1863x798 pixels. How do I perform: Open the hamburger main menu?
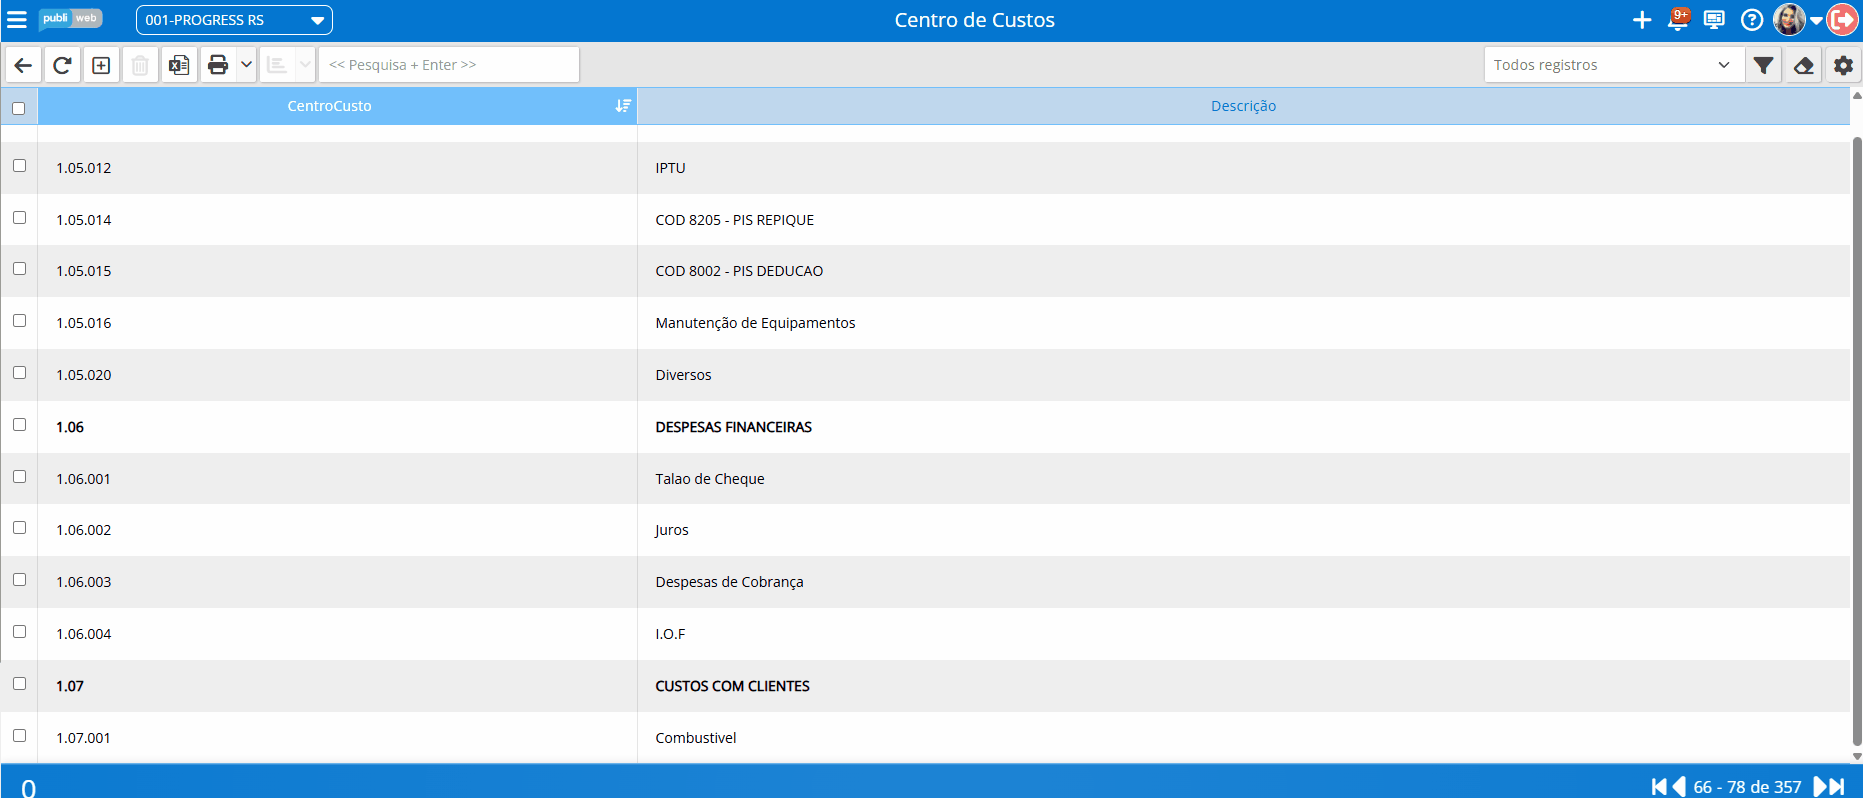pos(17,20)
